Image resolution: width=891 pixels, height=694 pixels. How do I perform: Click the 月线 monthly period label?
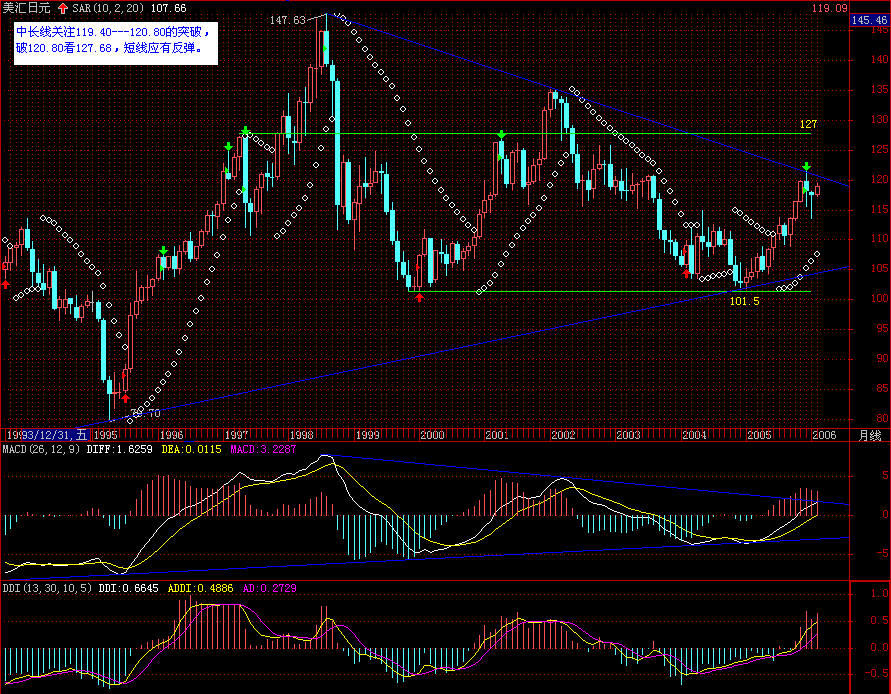(x=870, y=435)
